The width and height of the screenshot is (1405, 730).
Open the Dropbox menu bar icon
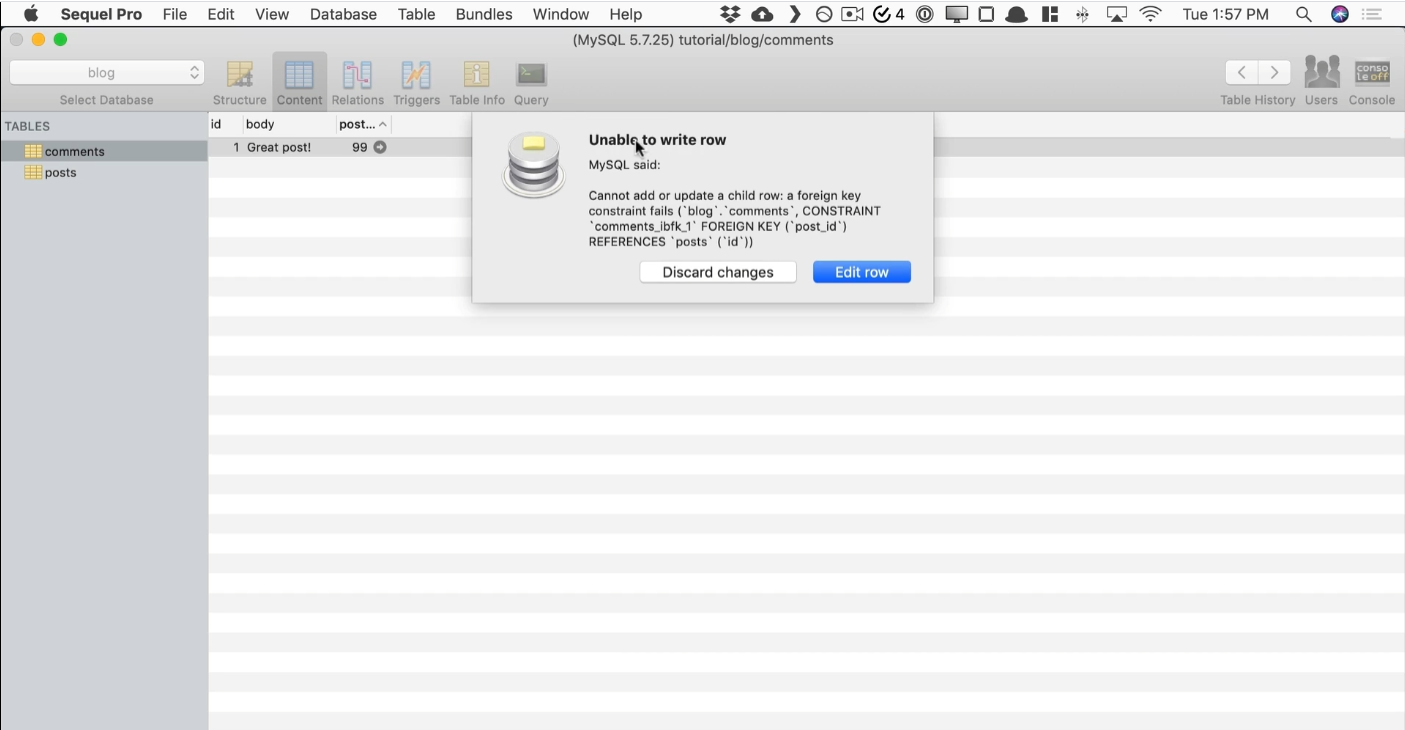[x=730, y=14]
